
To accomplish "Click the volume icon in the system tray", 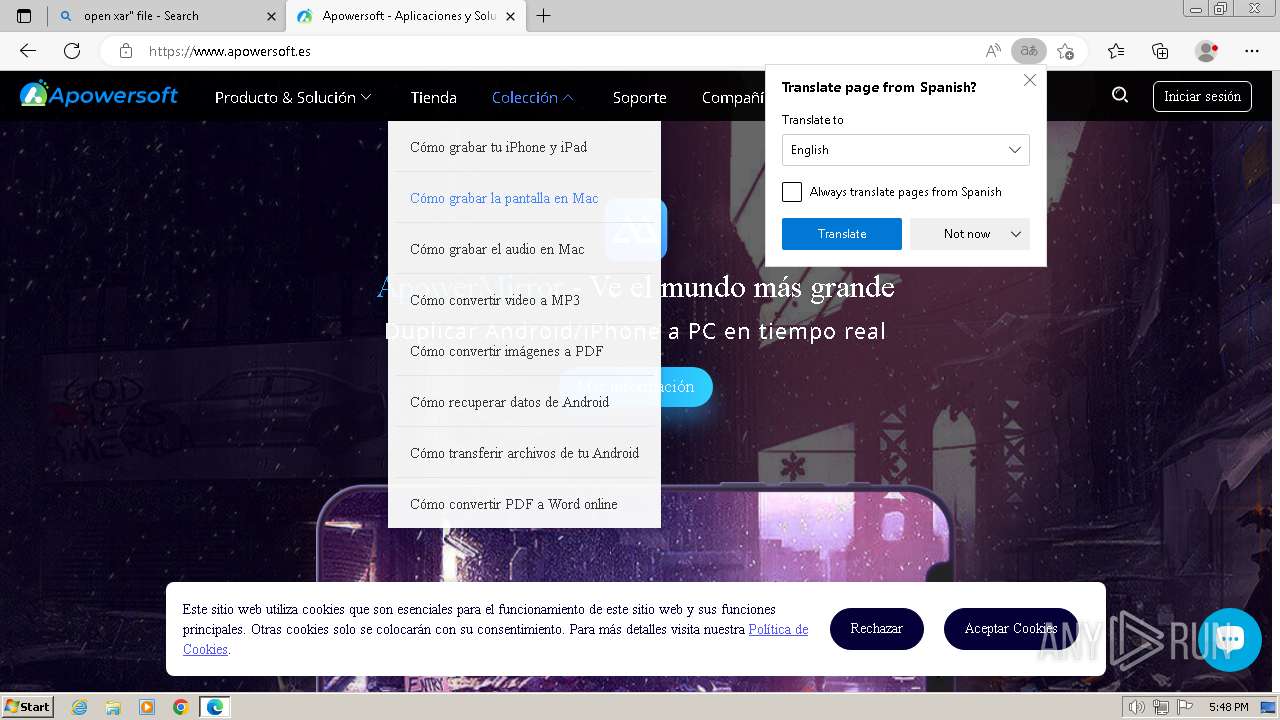I will point(1137,707).
